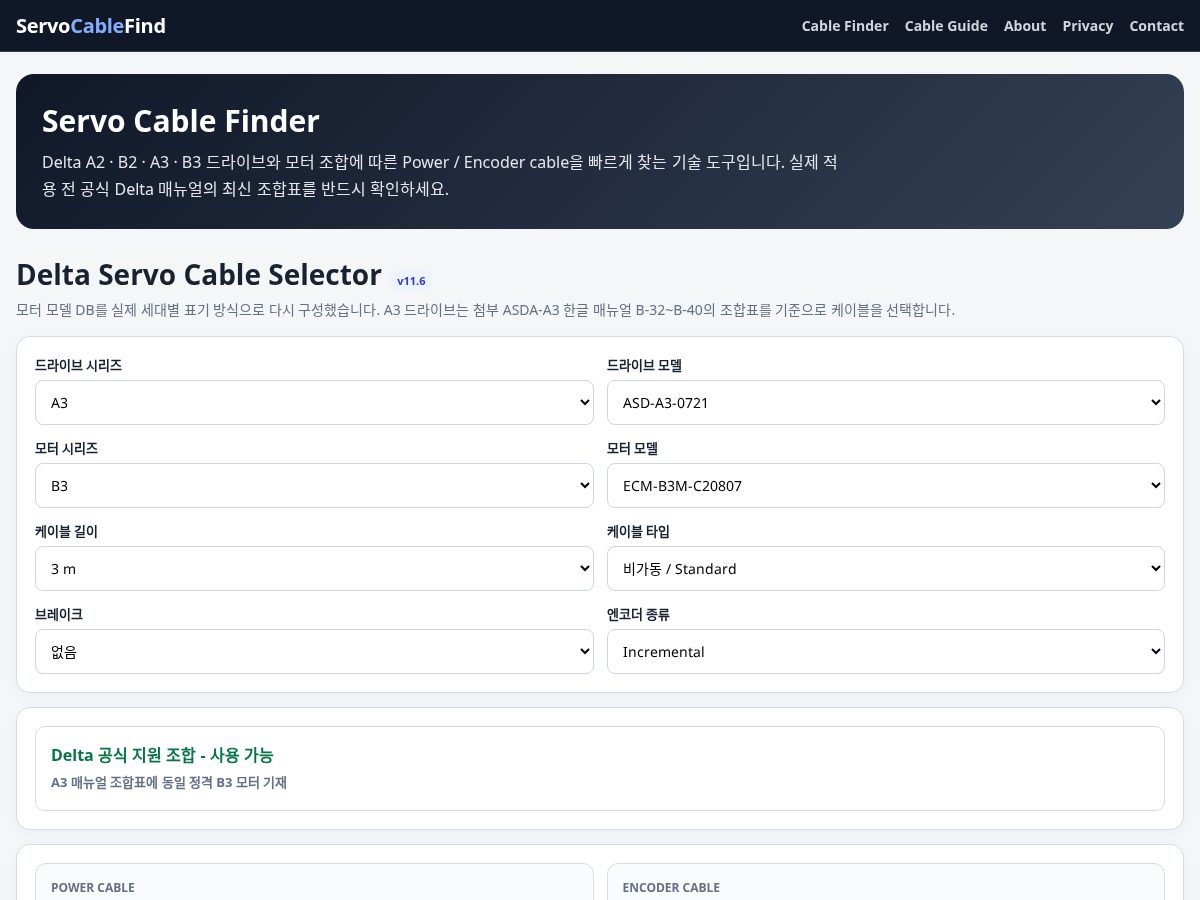Go to Cable Finder nav link
Image resolution: width=1200 pixels, height=900 pixels.
(845, 26)
